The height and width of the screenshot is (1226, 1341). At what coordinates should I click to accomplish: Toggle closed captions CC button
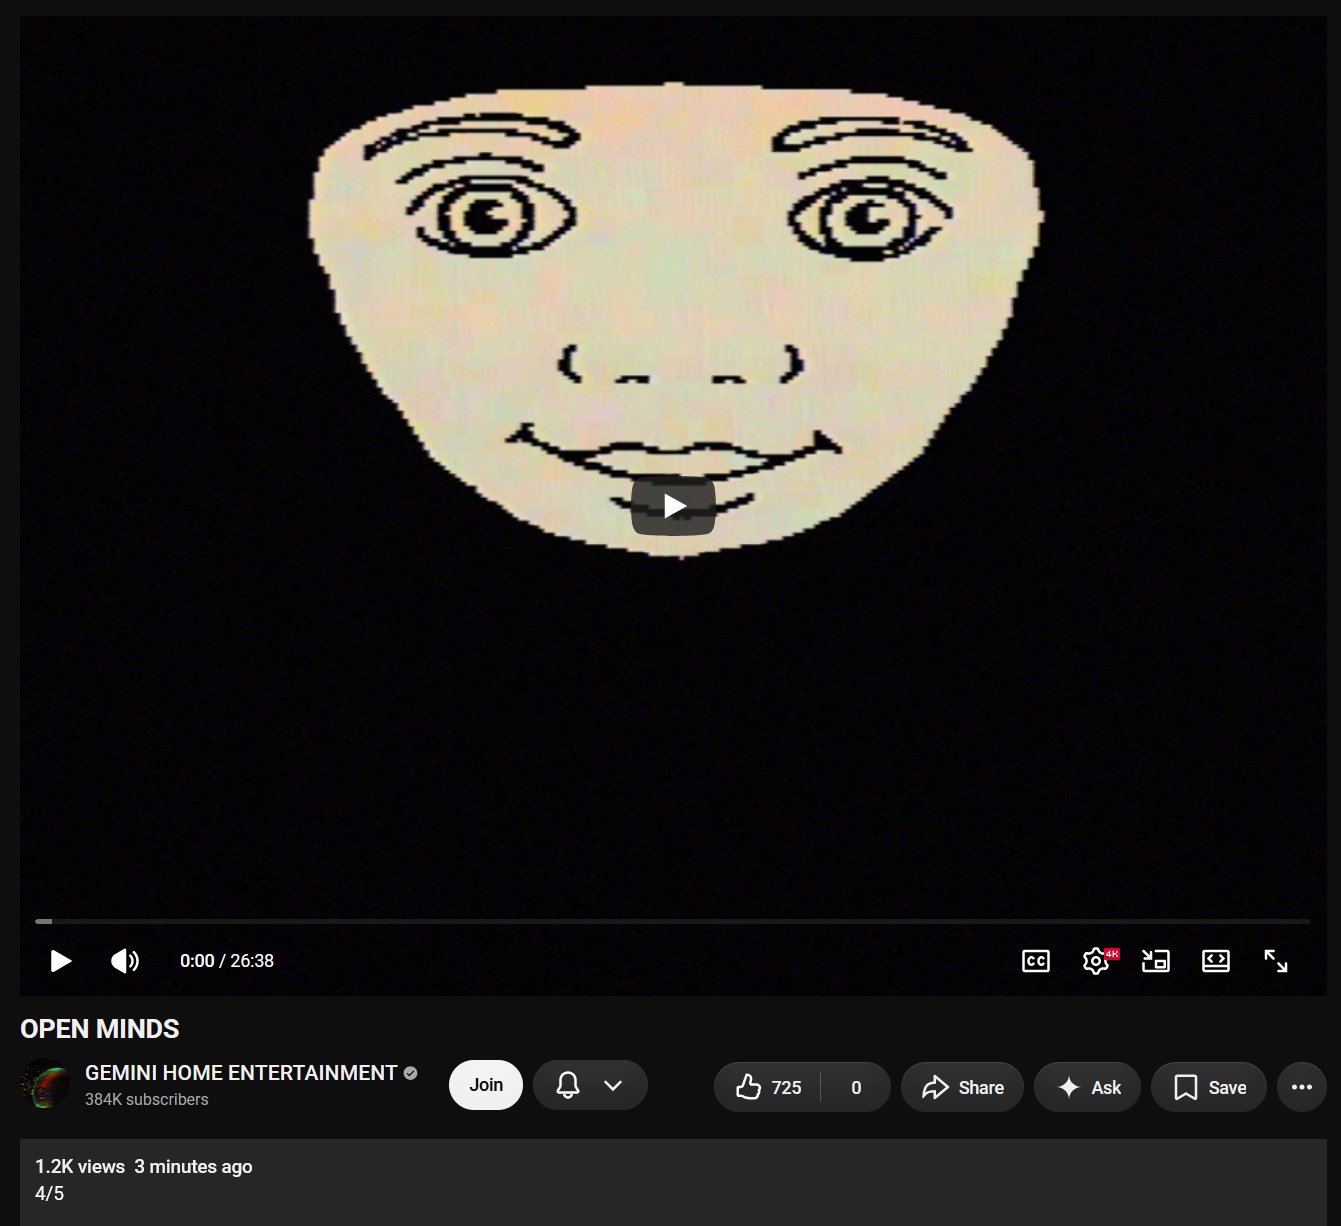pos(1036,961)
